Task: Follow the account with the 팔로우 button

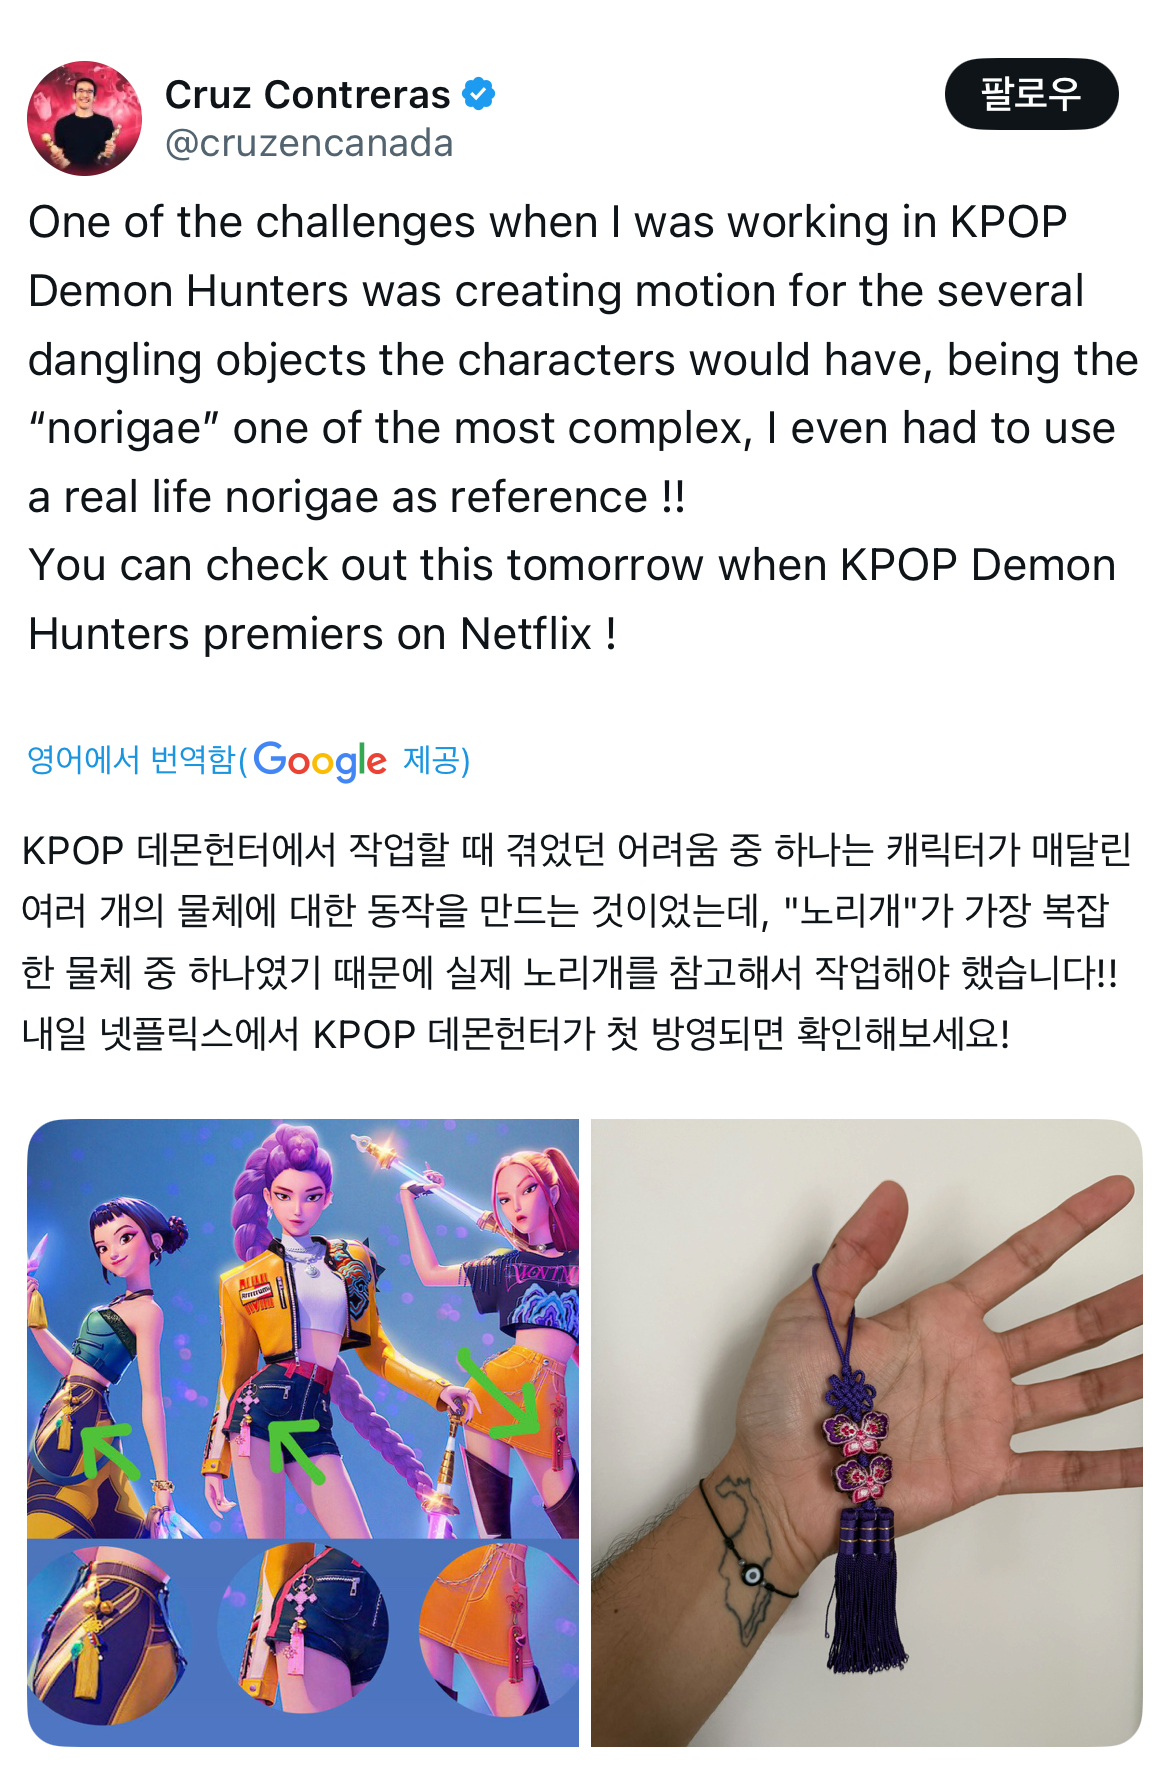Action: pyautogui.click(x=1031, y=94)
